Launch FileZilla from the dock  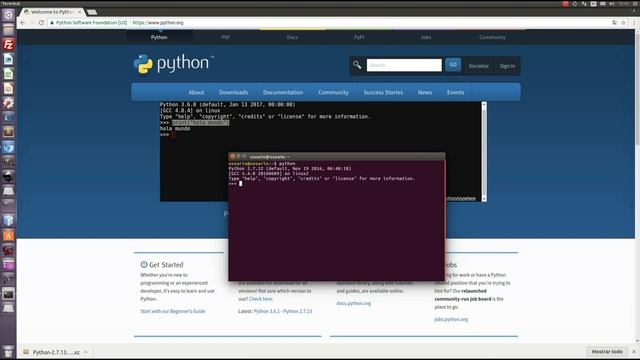coord(8,44)
